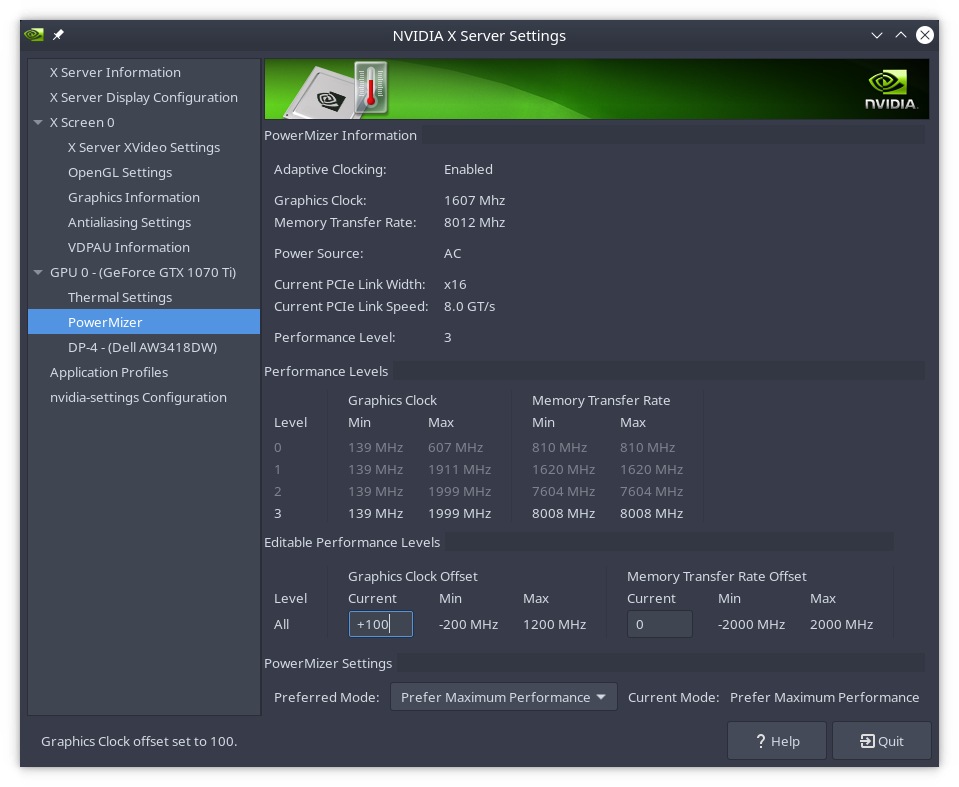Click Adaptive Clocking Enabled value

pyautogui.click(x=468, y=169)
